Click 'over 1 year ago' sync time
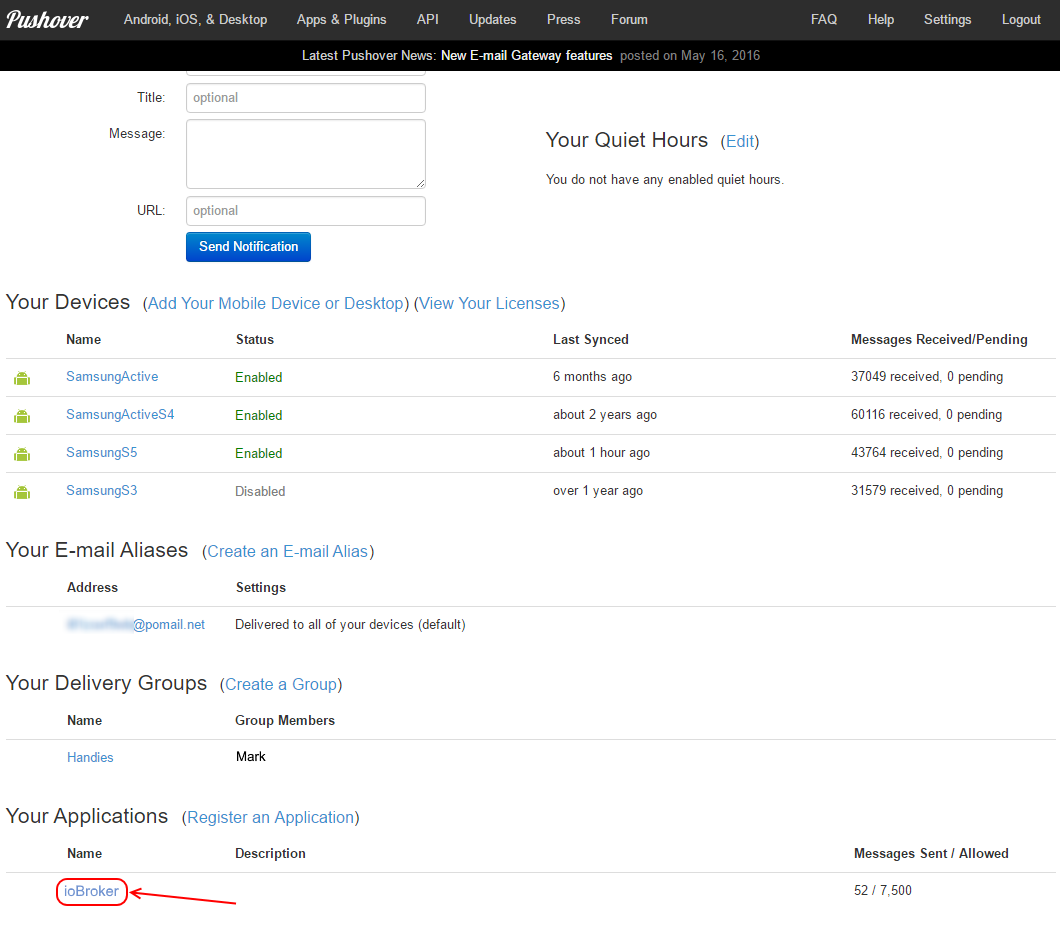 (x=598, y=491)
